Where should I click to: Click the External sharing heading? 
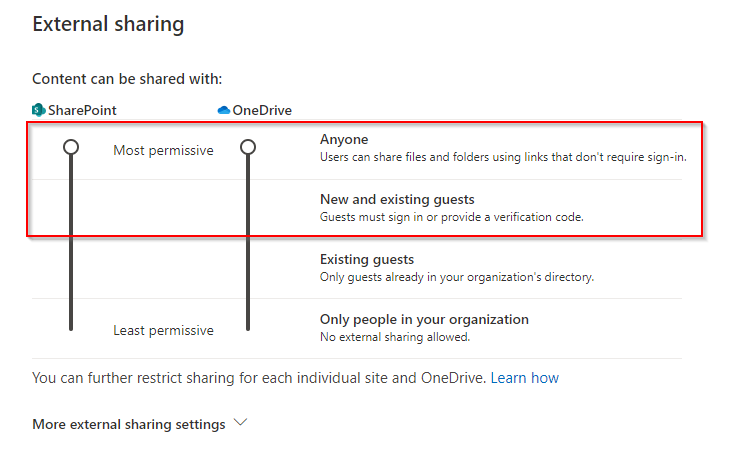point(108,24)
